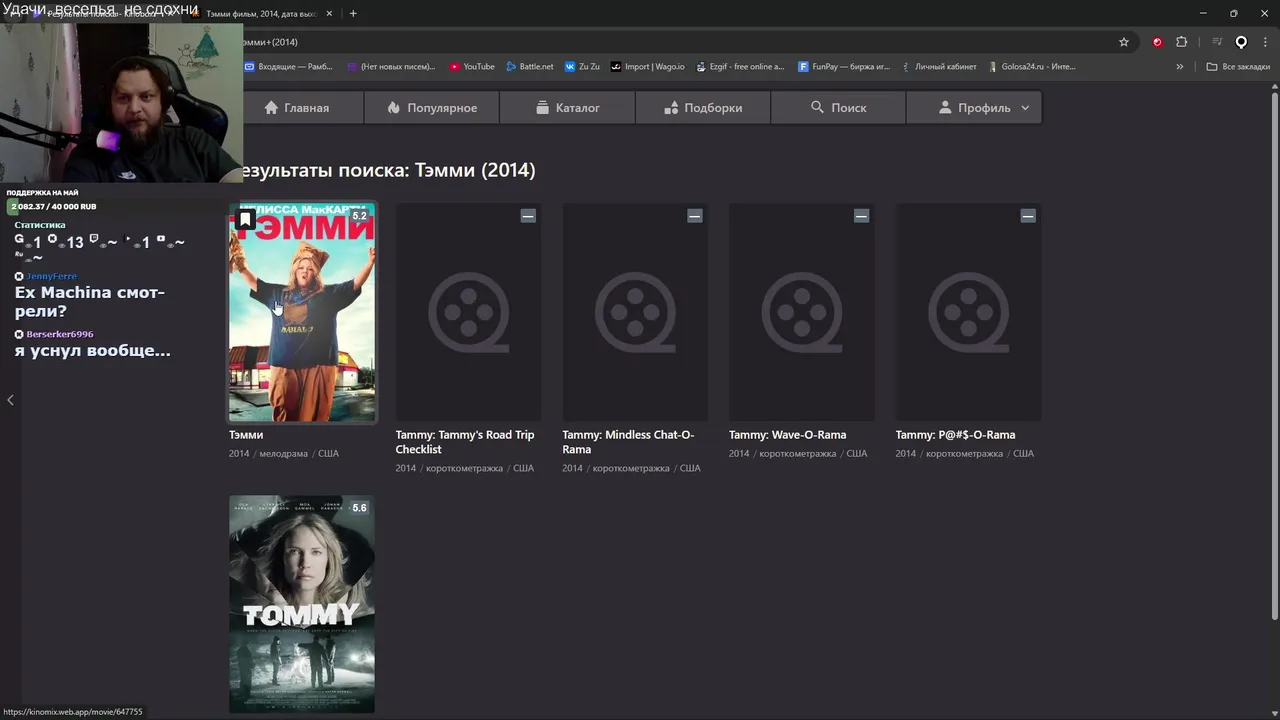The image size is (1280, 720).
Task: Click the minus badge on Wave-O-Rama
Action: click(861, 216)
